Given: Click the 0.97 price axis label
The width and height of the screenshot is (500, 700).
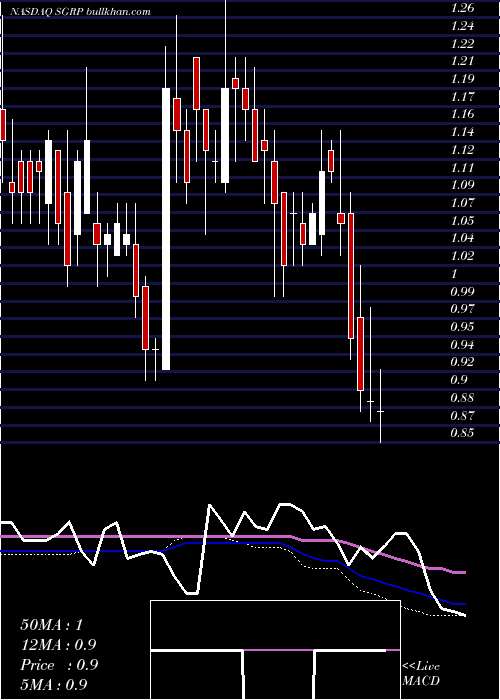Looking at the screenshot, I should coord(462,308).
